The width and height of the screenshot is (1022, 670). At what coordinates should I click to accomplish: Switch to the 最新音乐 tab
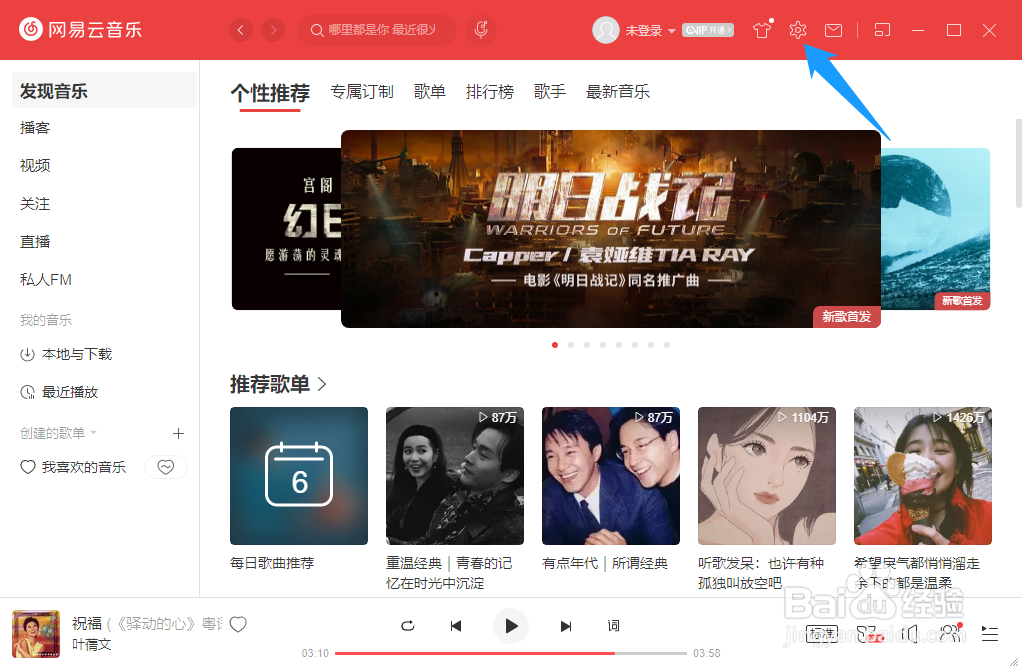[x=617, y=92]
